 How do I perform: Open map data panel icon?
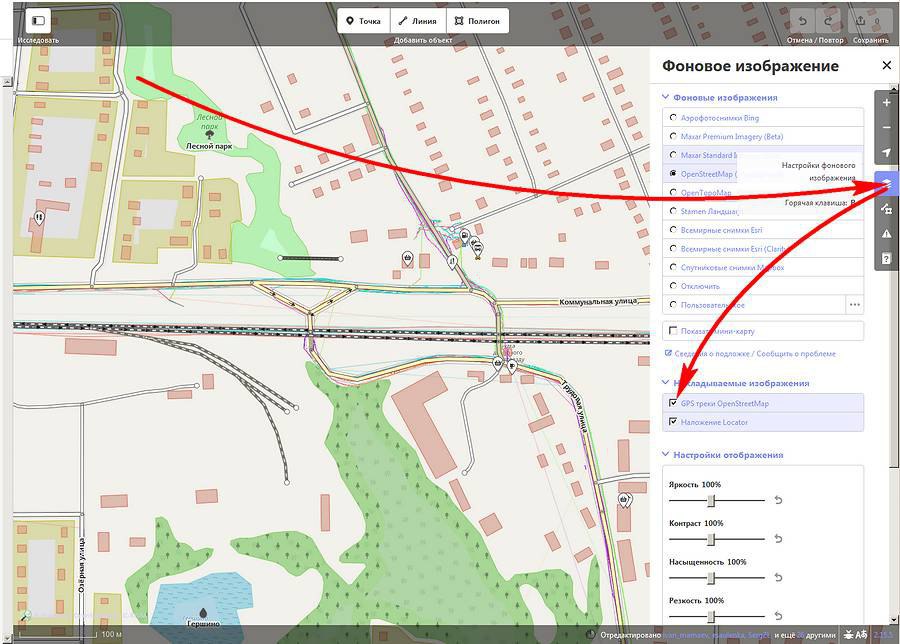coord(886,208)
